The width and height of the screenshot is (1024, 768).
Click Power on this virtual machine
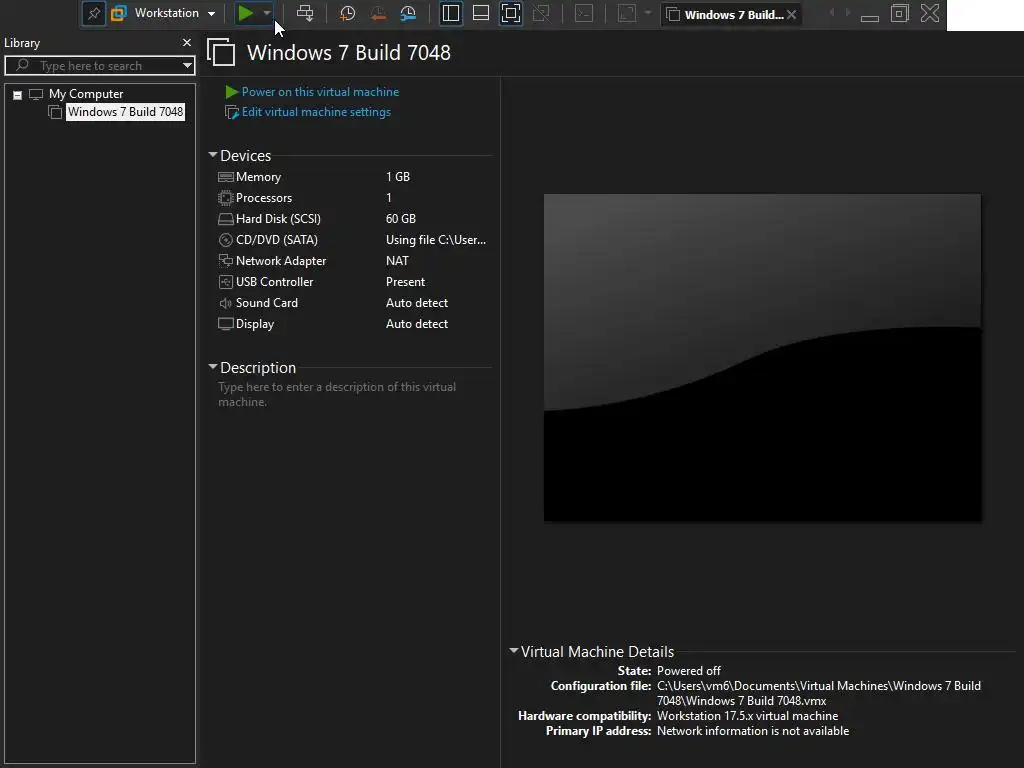pos(320,92)
